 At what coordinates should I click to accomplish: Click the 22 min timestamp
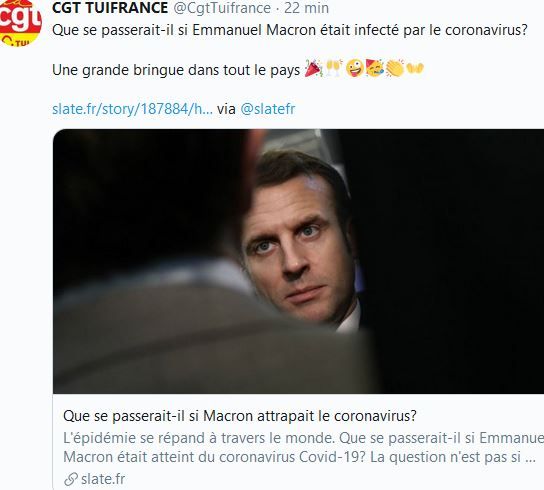[x=306, y=8]
